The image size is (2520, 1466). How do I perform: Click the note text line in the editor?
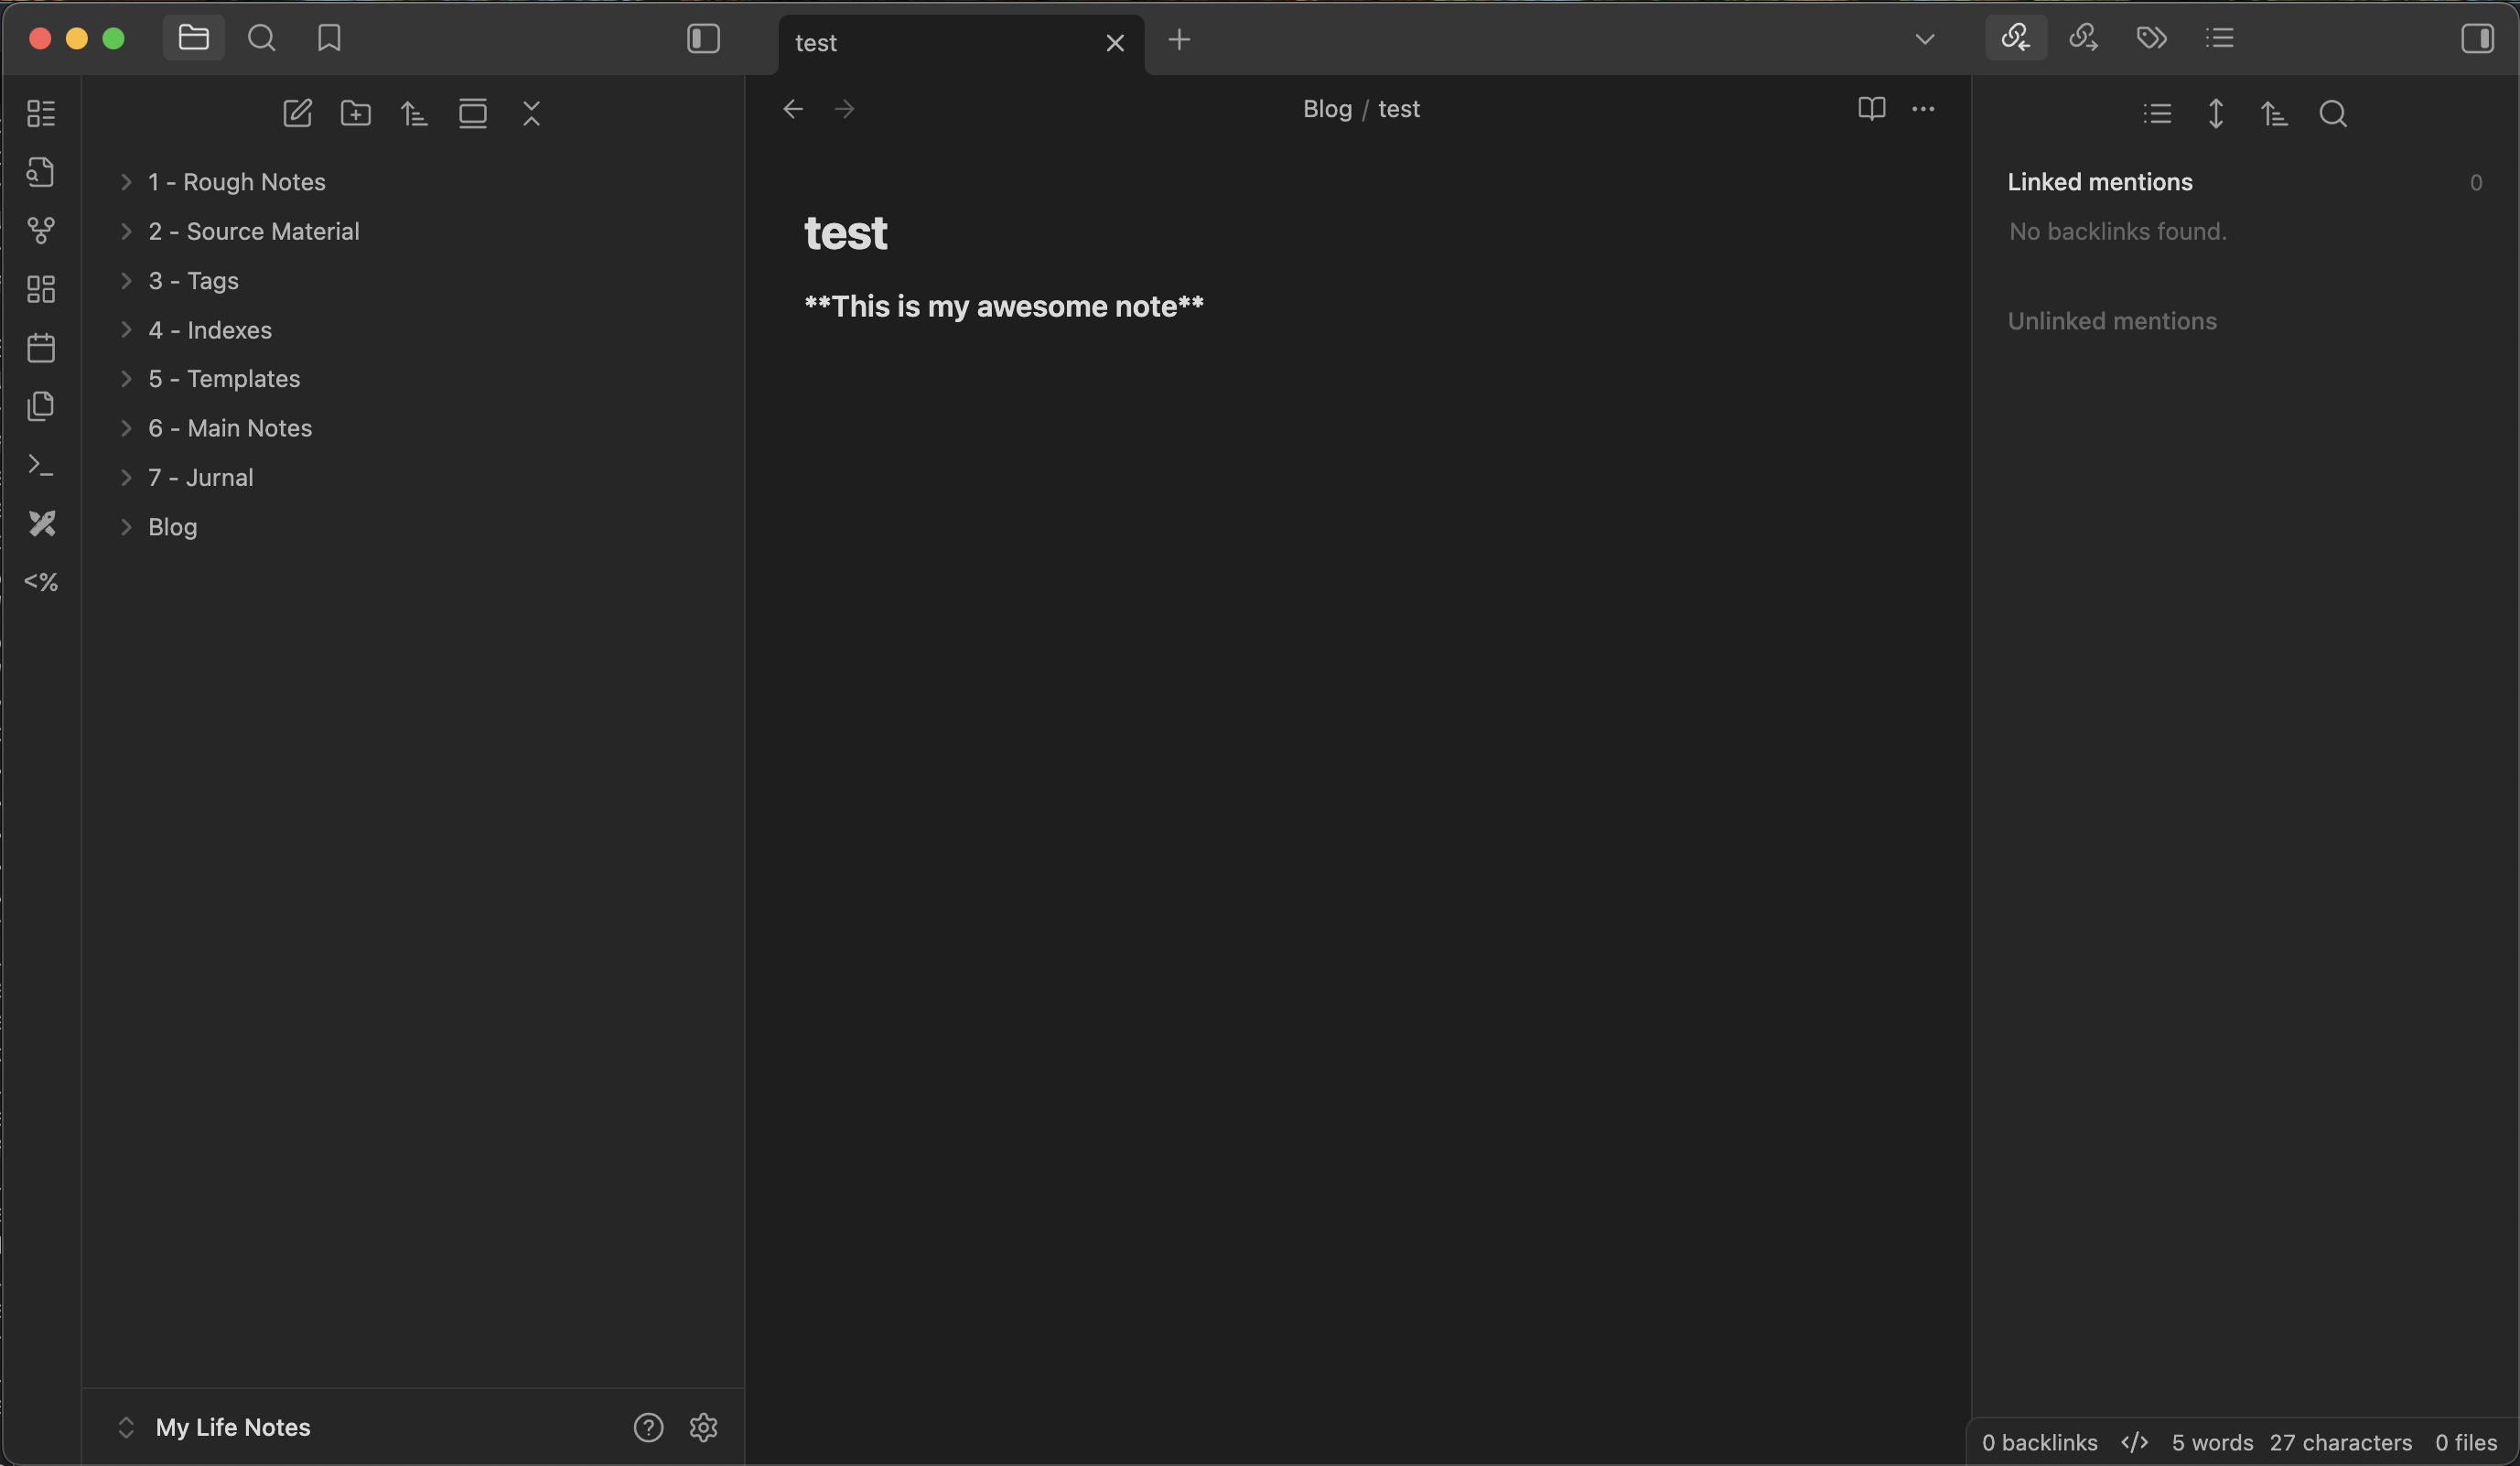click(x=1003, y=306)
